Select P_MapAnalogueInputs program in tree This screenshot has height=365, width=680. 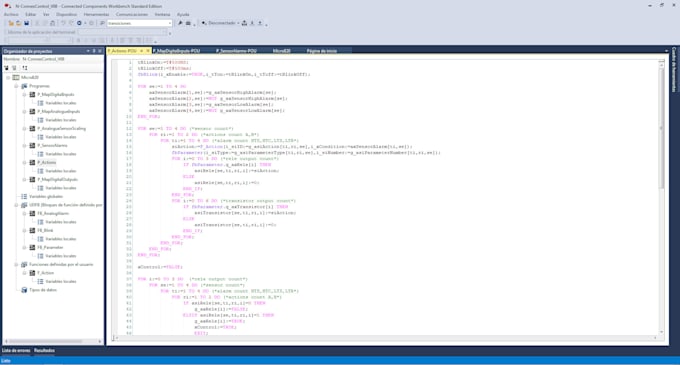click(x=59, y=111)
